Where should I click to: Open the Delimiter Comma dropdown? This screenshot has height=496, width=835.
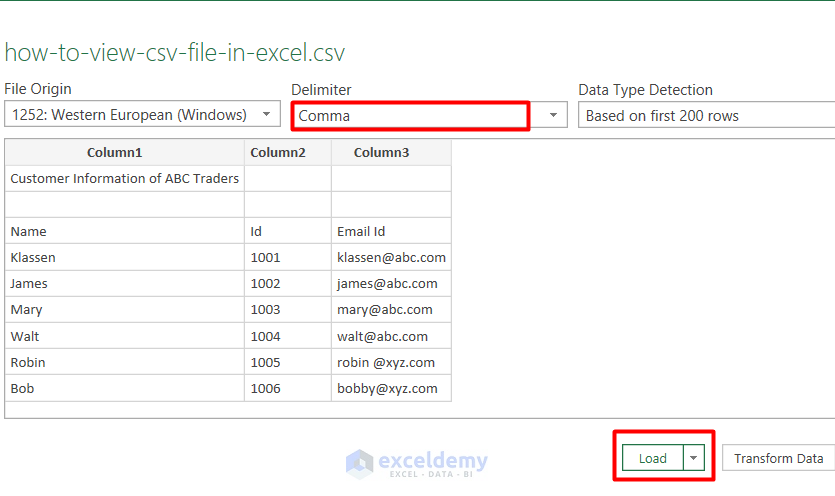pos(429,115)
